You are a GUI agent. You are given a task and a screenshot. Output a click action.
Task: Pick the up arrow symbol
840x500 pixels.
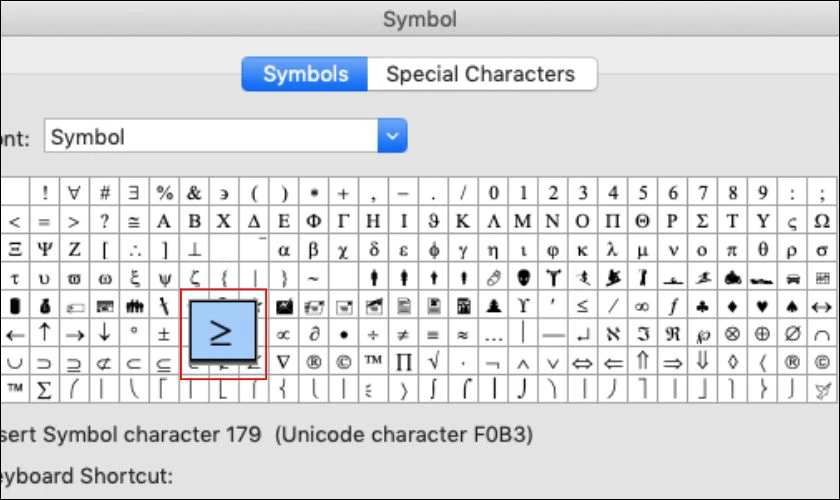tap(45, 334)
